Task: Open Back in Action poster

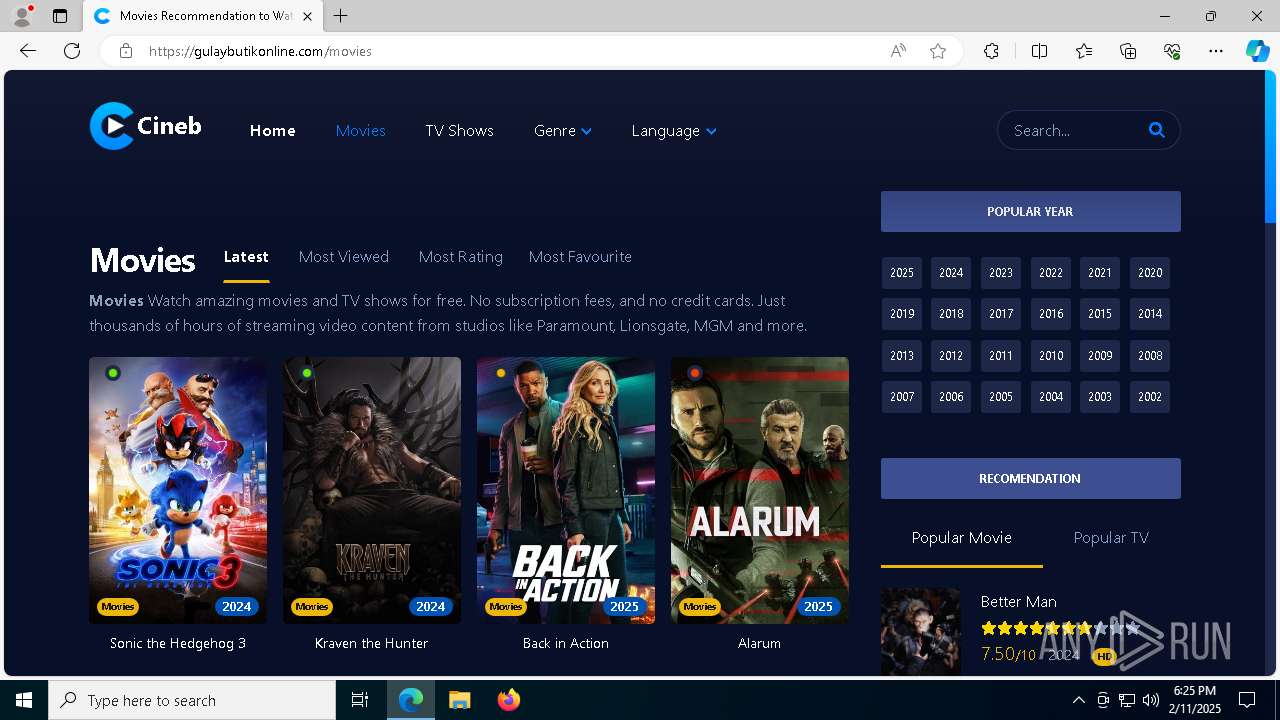Action: click(566, 490)
